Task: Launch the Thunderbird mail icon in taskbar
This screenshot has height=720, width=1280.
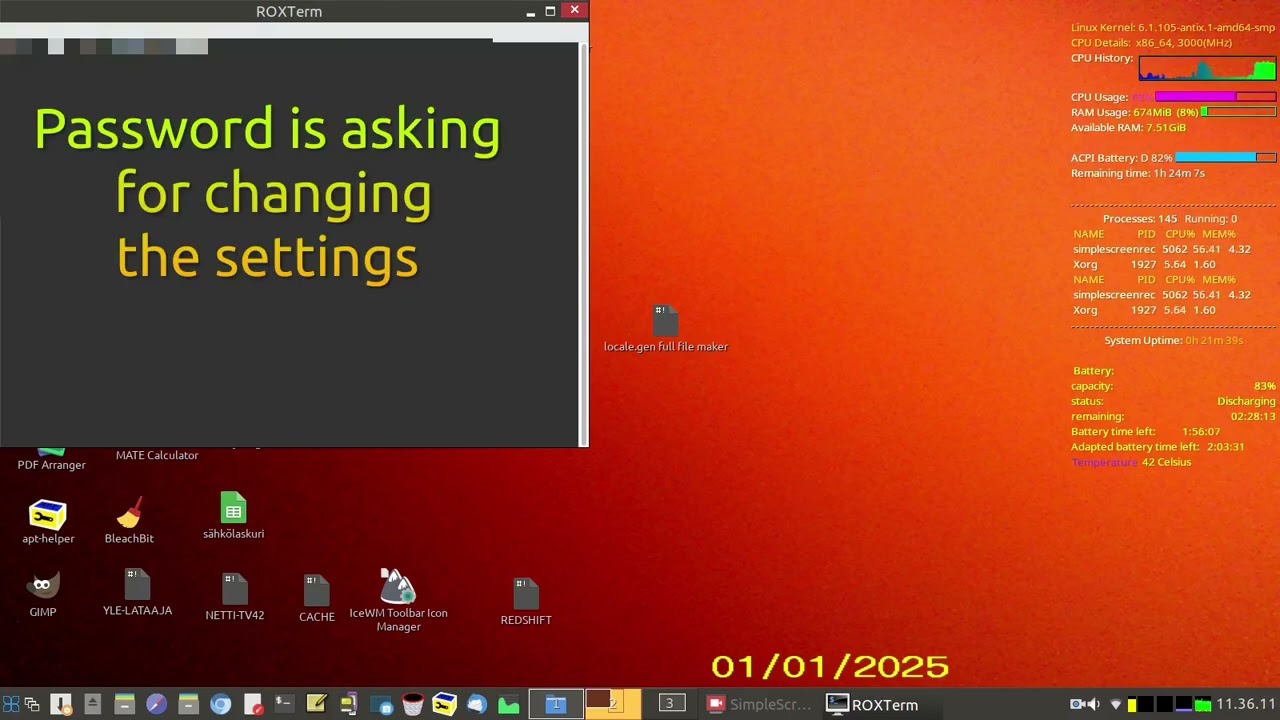Action: [476, 704]
